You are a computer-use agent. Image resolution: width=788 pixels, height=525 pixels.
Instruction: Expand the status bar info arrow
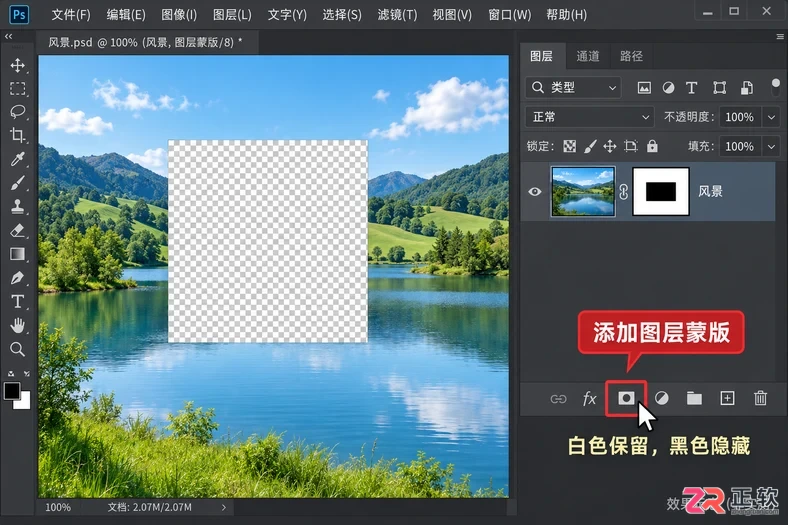(224, 507)
